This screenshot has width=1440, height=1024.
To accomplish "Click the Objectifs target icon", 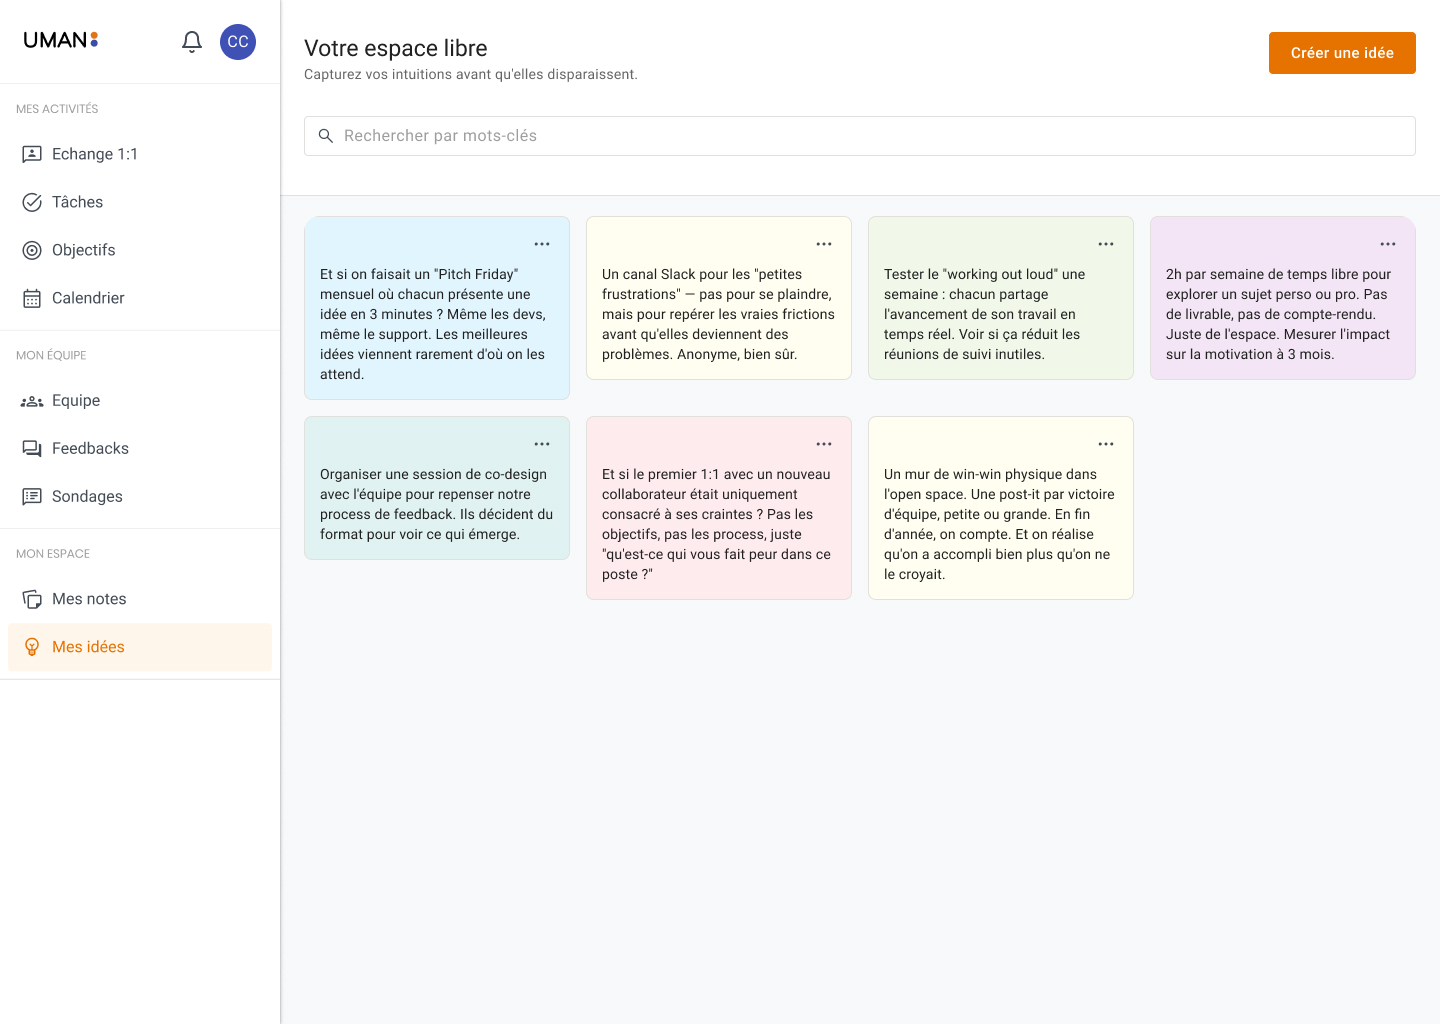I will [31, 249].
